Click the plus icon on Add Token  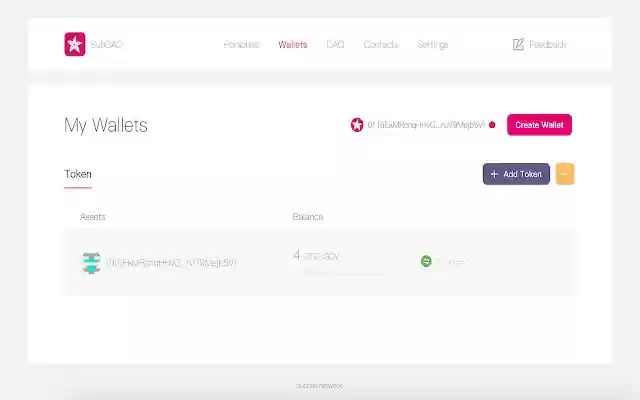pyautogui.click(x=494, y=174)
